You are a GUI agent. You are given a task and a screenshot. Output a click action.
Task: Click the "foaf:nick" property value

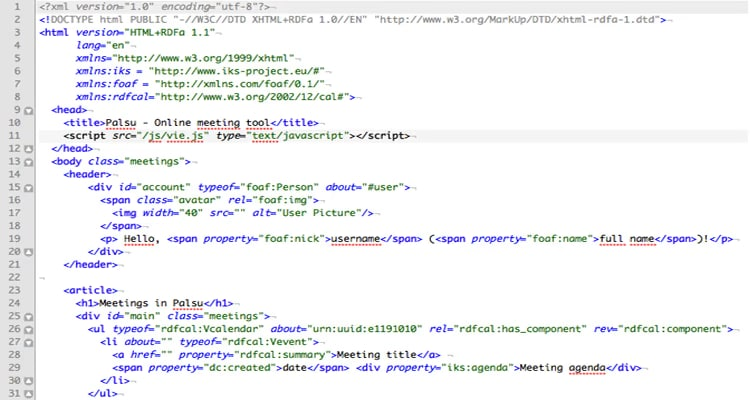pyautogui.click(x=292, y=239)
